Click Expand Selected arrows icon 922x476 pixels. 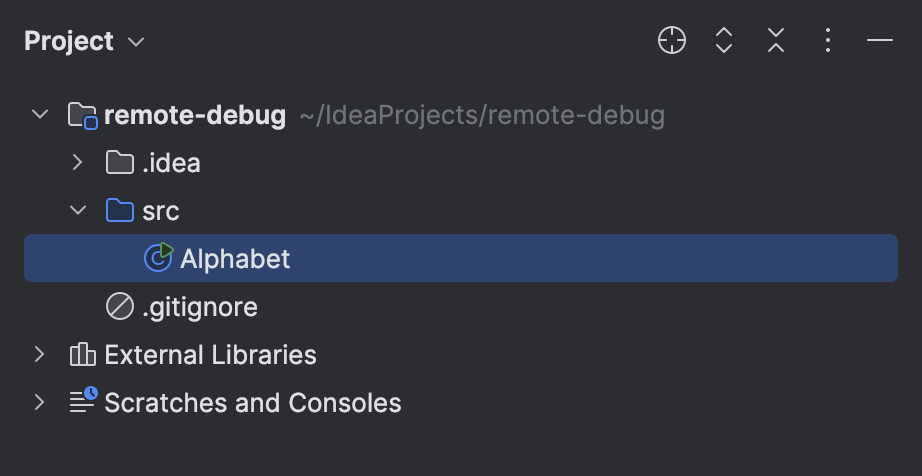click(724, 41)
